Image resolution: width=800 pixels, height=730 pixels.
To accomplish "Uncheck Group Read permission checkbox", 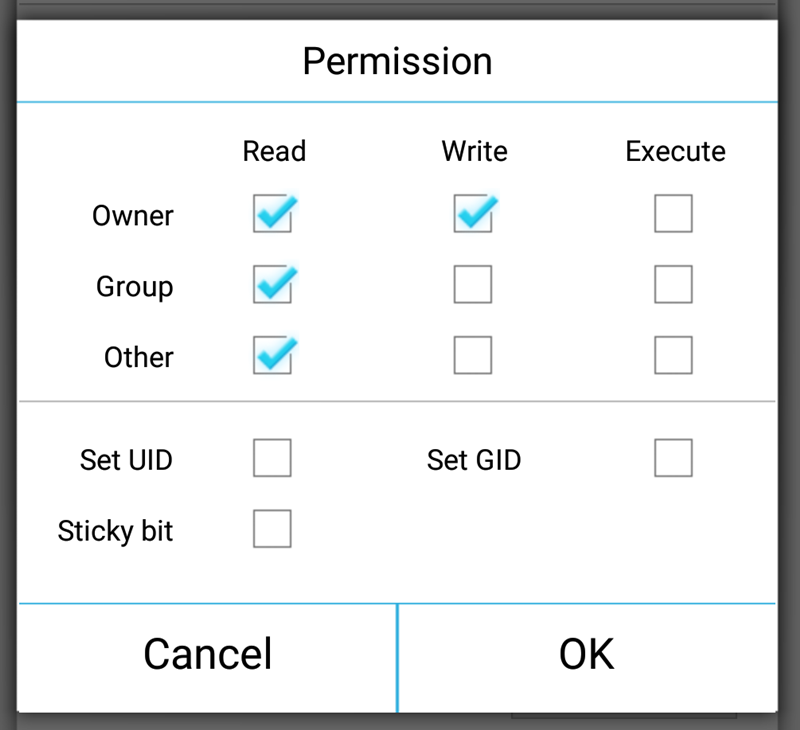I will pos(272,285).
